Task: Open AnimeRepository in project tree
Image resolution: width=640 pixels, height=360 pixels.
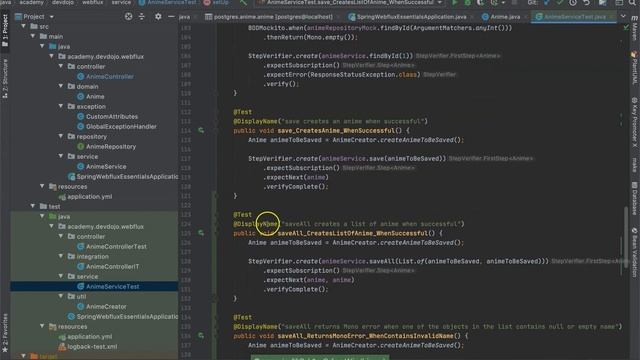Action: coord(107,147)
